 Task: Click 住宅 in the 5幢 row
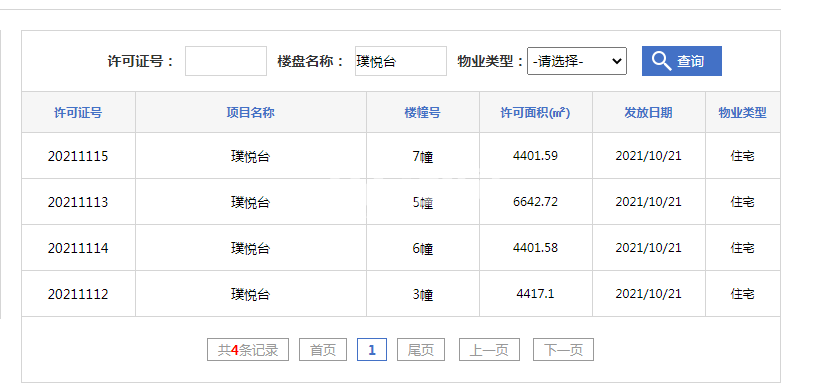click(743, 202)
